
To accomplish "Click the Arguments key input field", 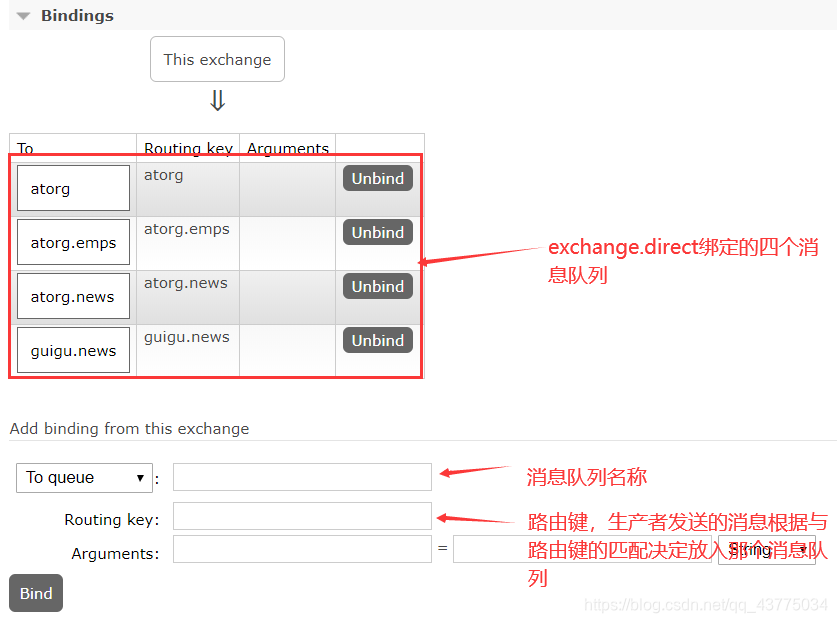I will [302, 549].
